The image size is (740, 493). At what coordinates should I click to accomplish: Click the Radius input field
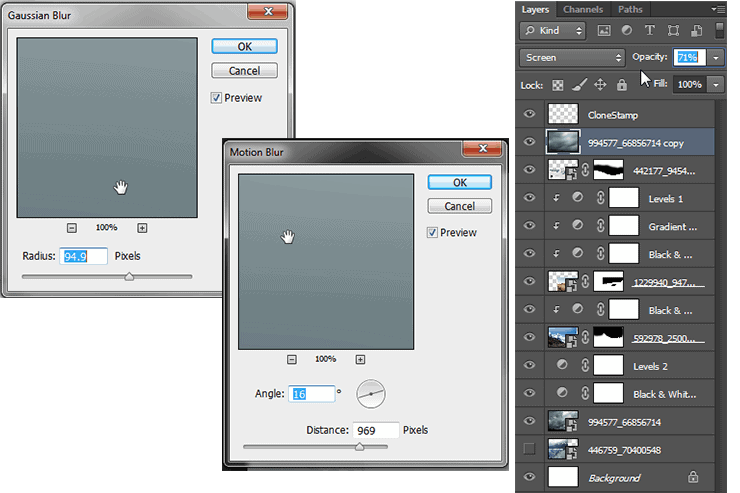(x=84, y=256)
